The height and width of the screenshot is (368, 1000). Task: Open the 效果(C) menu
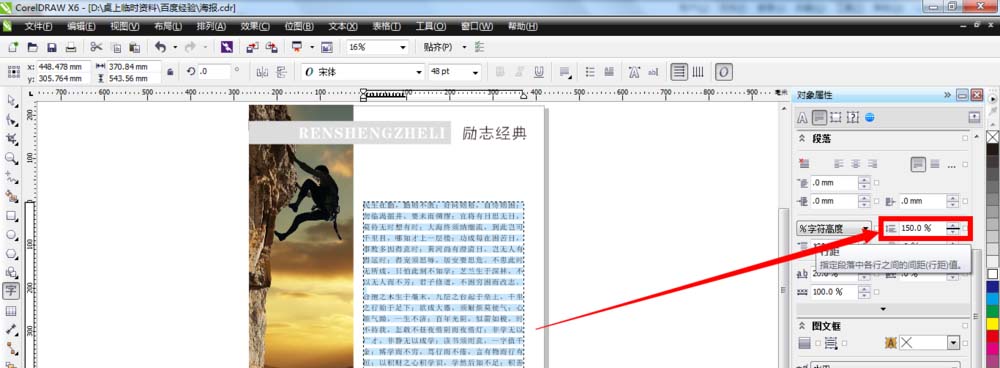click(x=255, y=27)
